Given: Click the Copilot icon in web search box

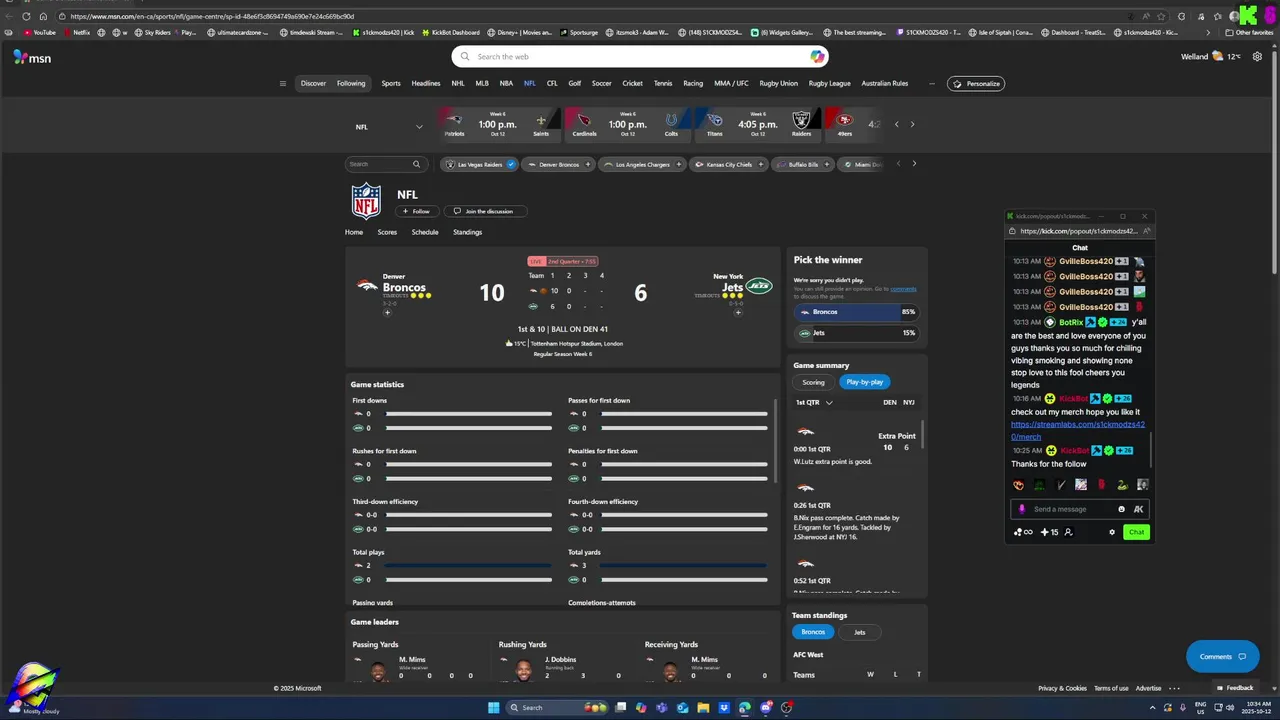Looking at the screenshot, I should point(817,56).
